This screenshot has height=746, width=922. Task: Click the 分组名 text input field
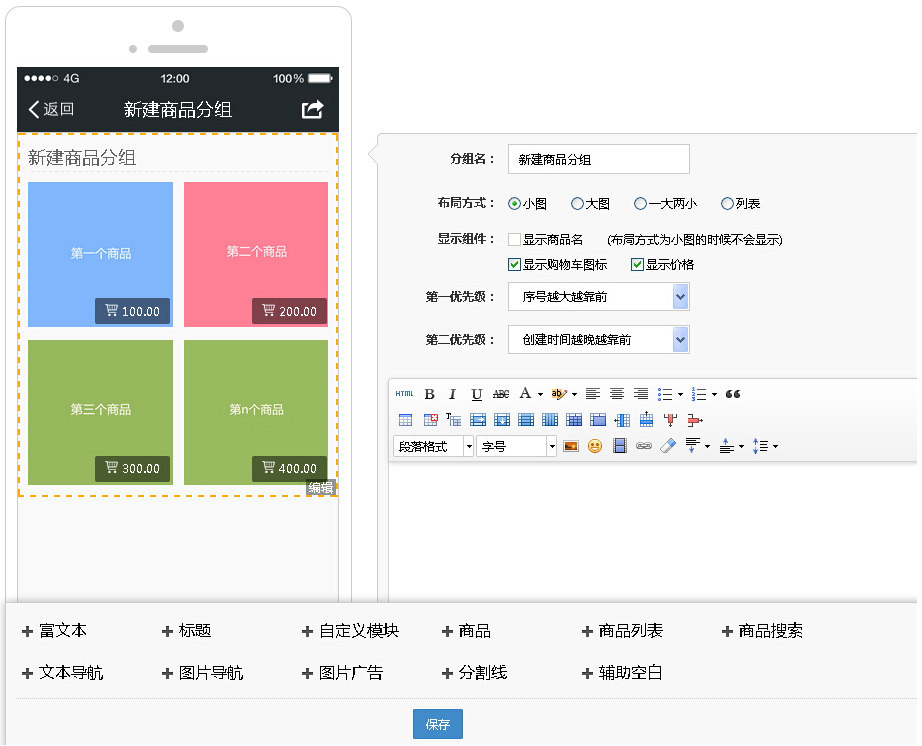(x=598, y=160)
